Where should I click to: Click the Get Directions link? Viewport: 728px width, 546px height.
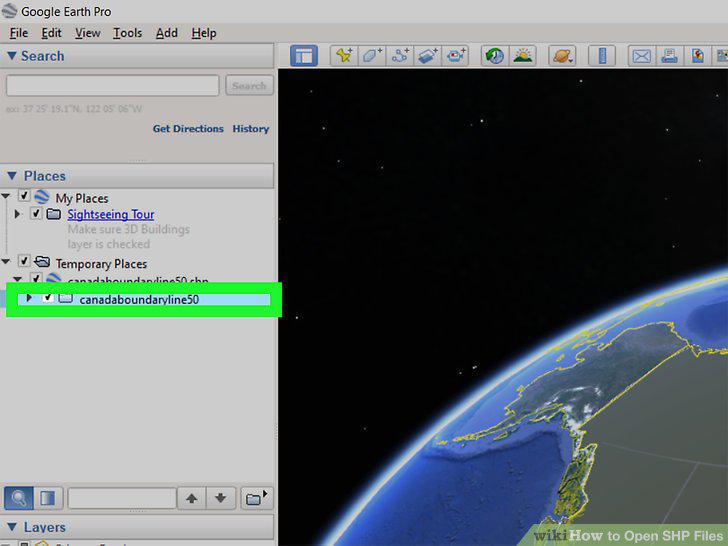188,129
